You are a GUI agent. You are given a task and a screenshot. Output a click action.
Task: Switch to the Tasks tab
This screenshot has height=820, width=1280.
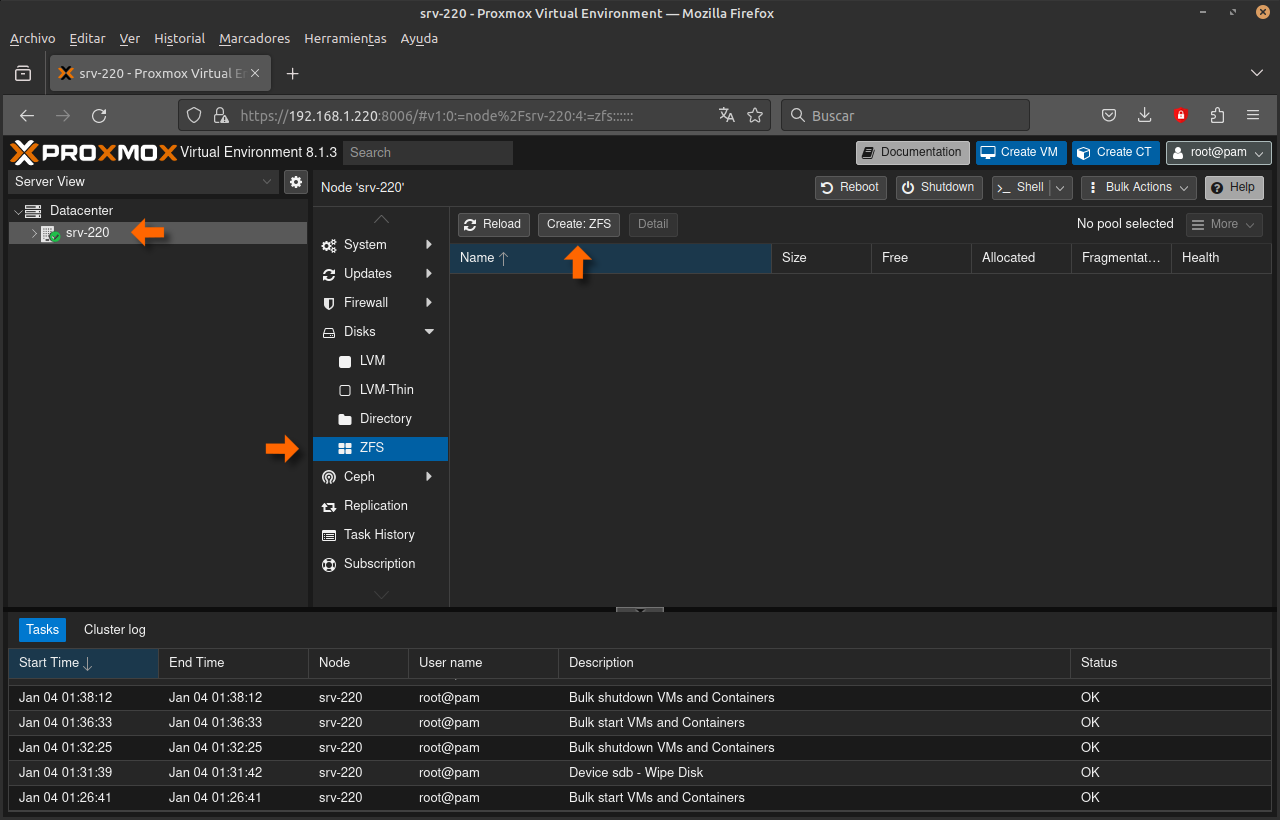(42, 630)
